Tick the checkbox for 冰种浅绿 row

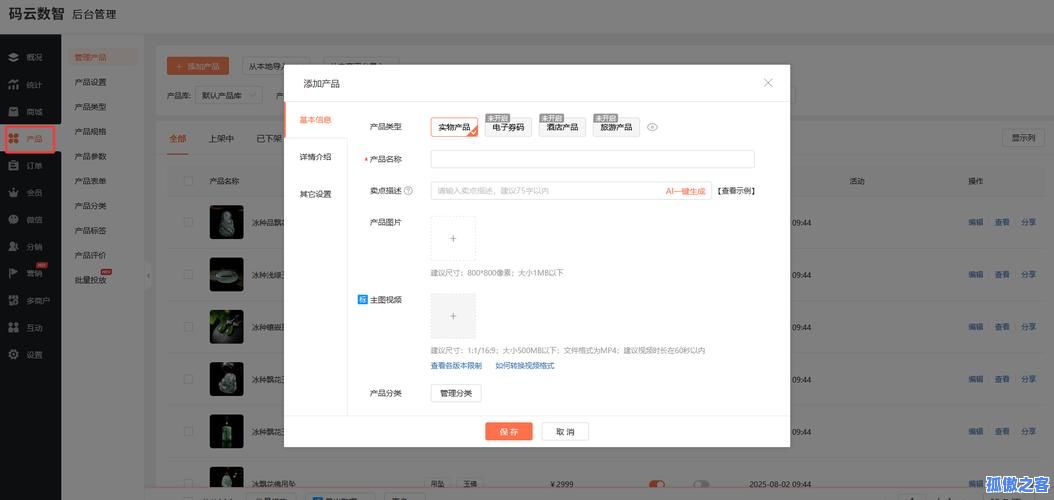188,274
